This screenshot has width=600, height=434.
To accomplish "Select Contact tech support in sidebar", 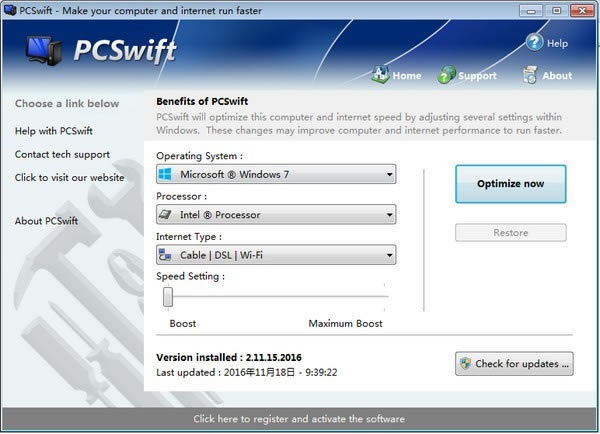I will (x=62, y=155).
